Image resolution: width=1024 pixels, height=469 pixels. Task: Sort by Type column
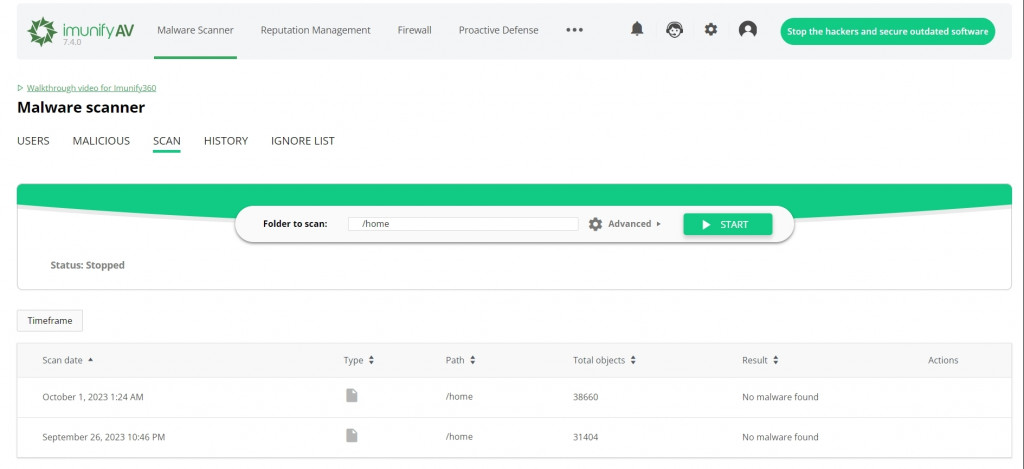[371, 361]
